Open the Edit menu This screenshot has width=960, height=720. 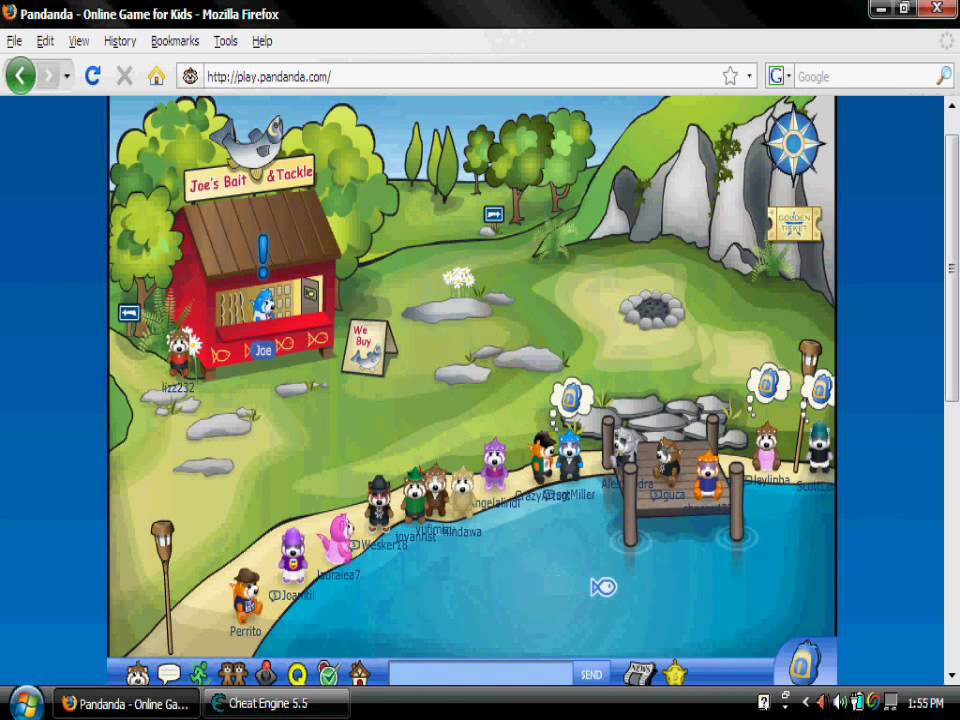(x=45, y=41)
